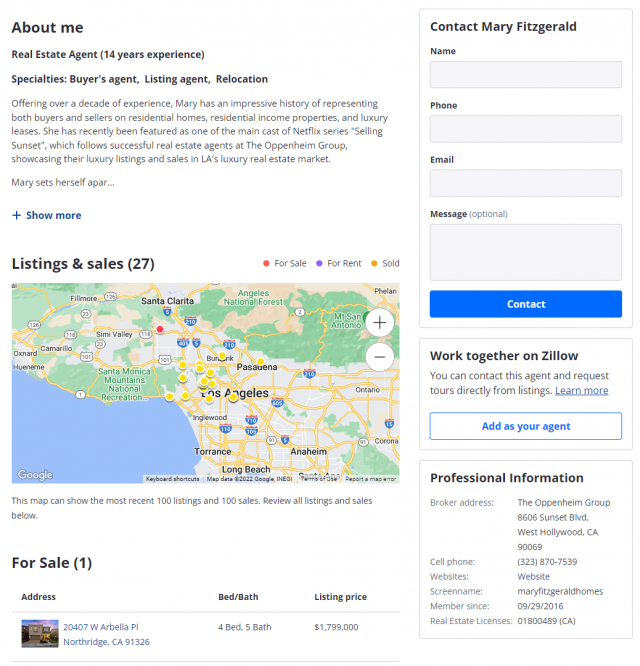The image size is (640, 666).
Task: Click Report a map error link
Action: tap(371, 479)
